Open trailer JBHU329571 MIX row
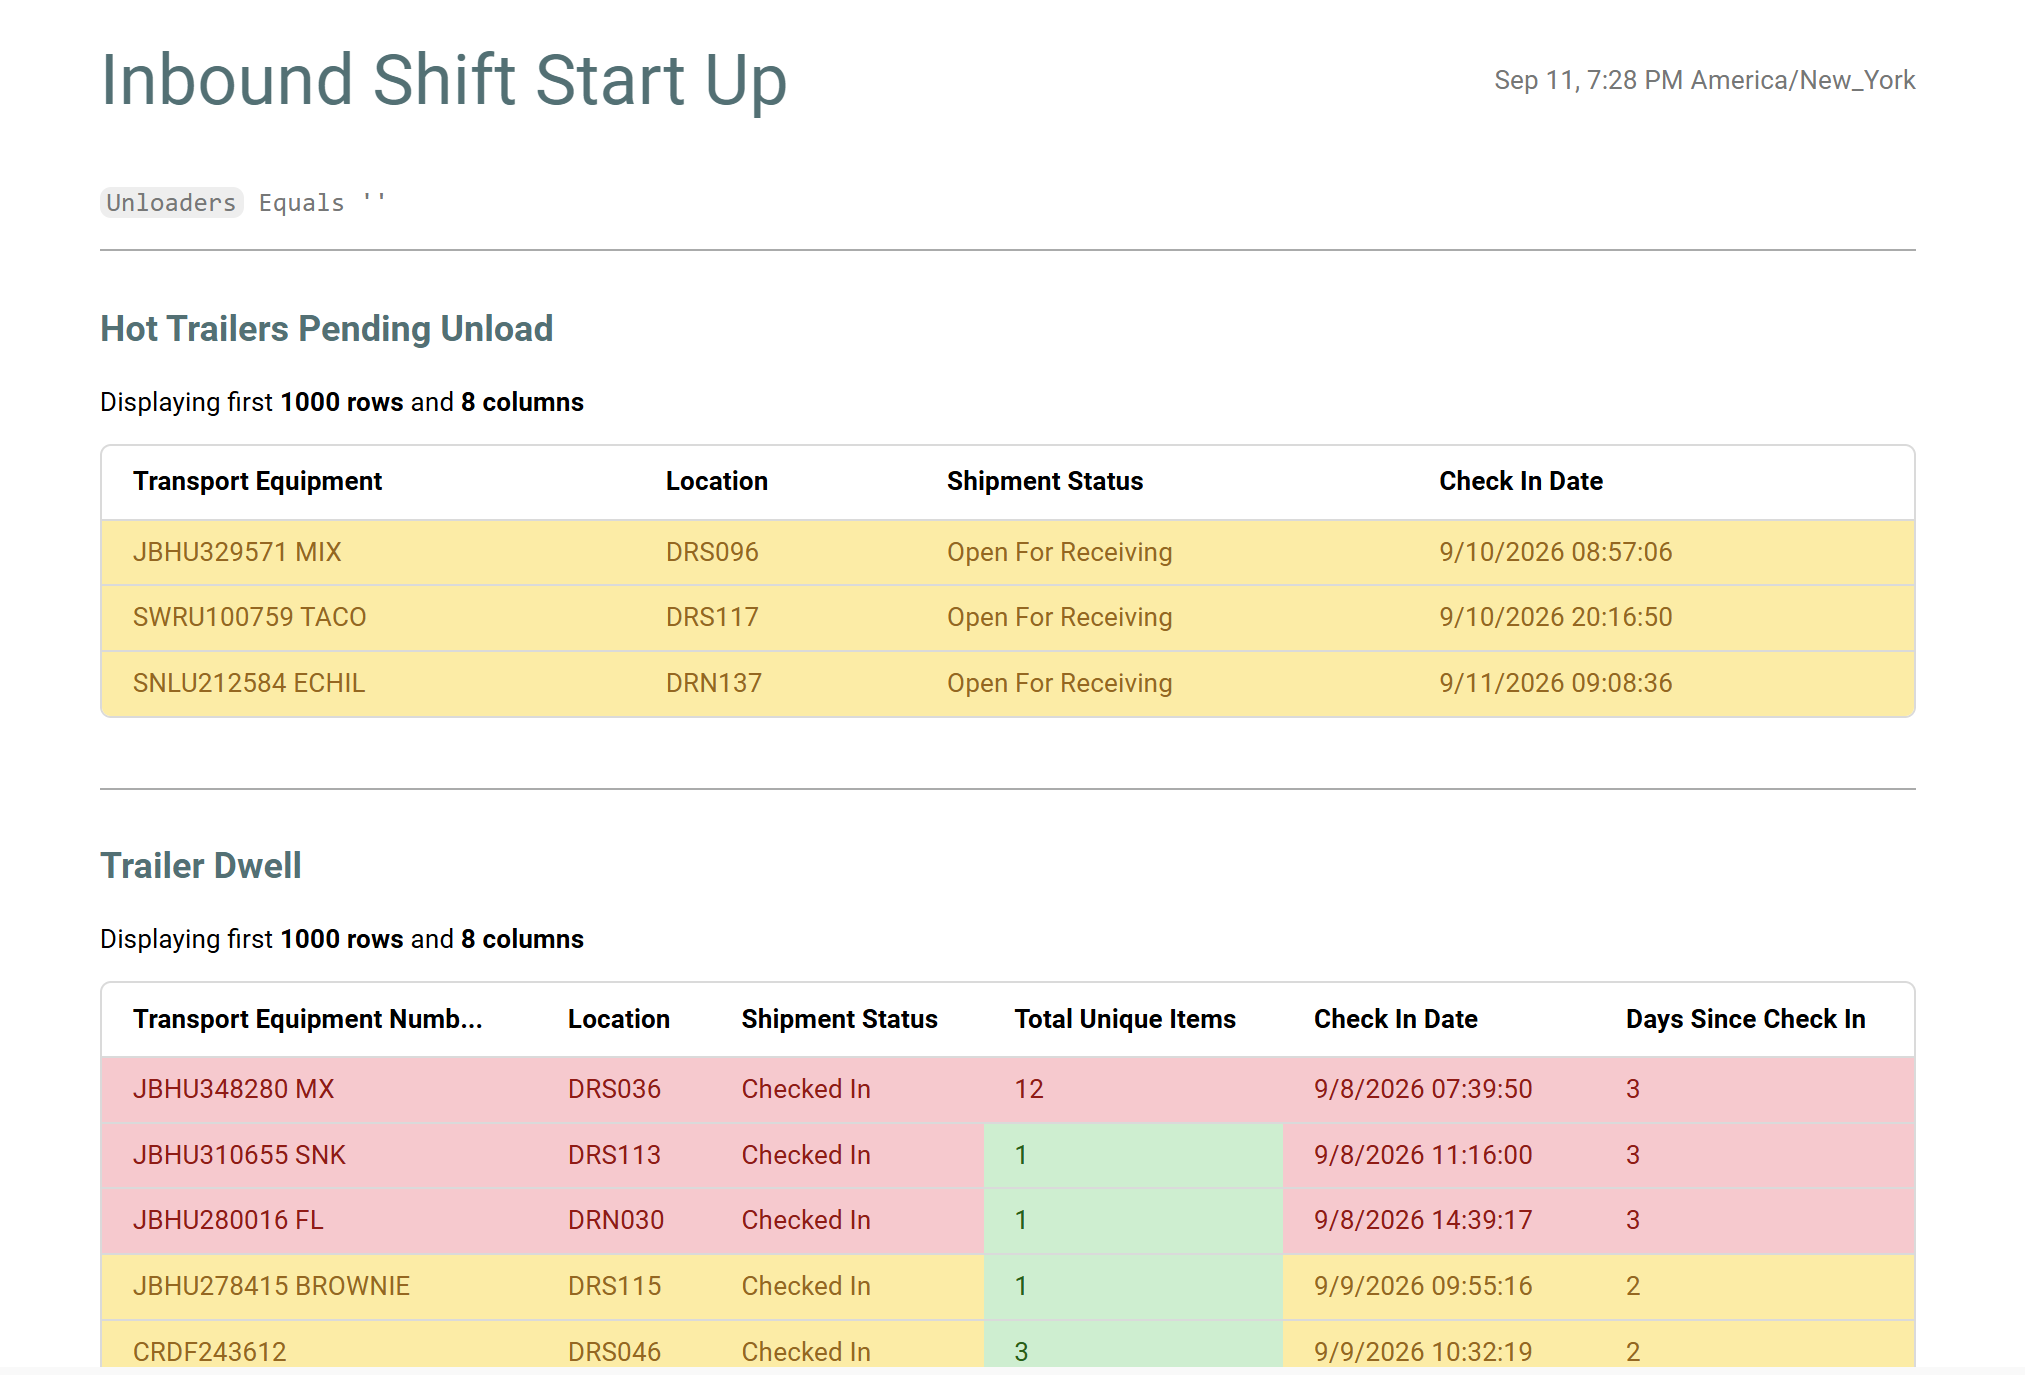 (x=1007, y=552)
